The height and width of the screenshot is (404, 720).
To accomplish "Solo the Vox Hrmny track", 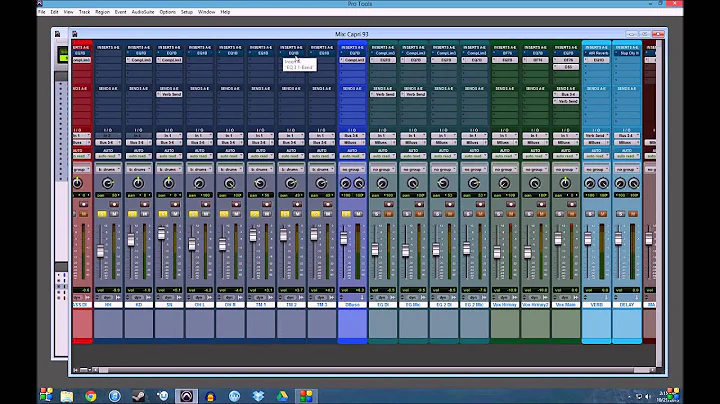I will tap(499, 214).
